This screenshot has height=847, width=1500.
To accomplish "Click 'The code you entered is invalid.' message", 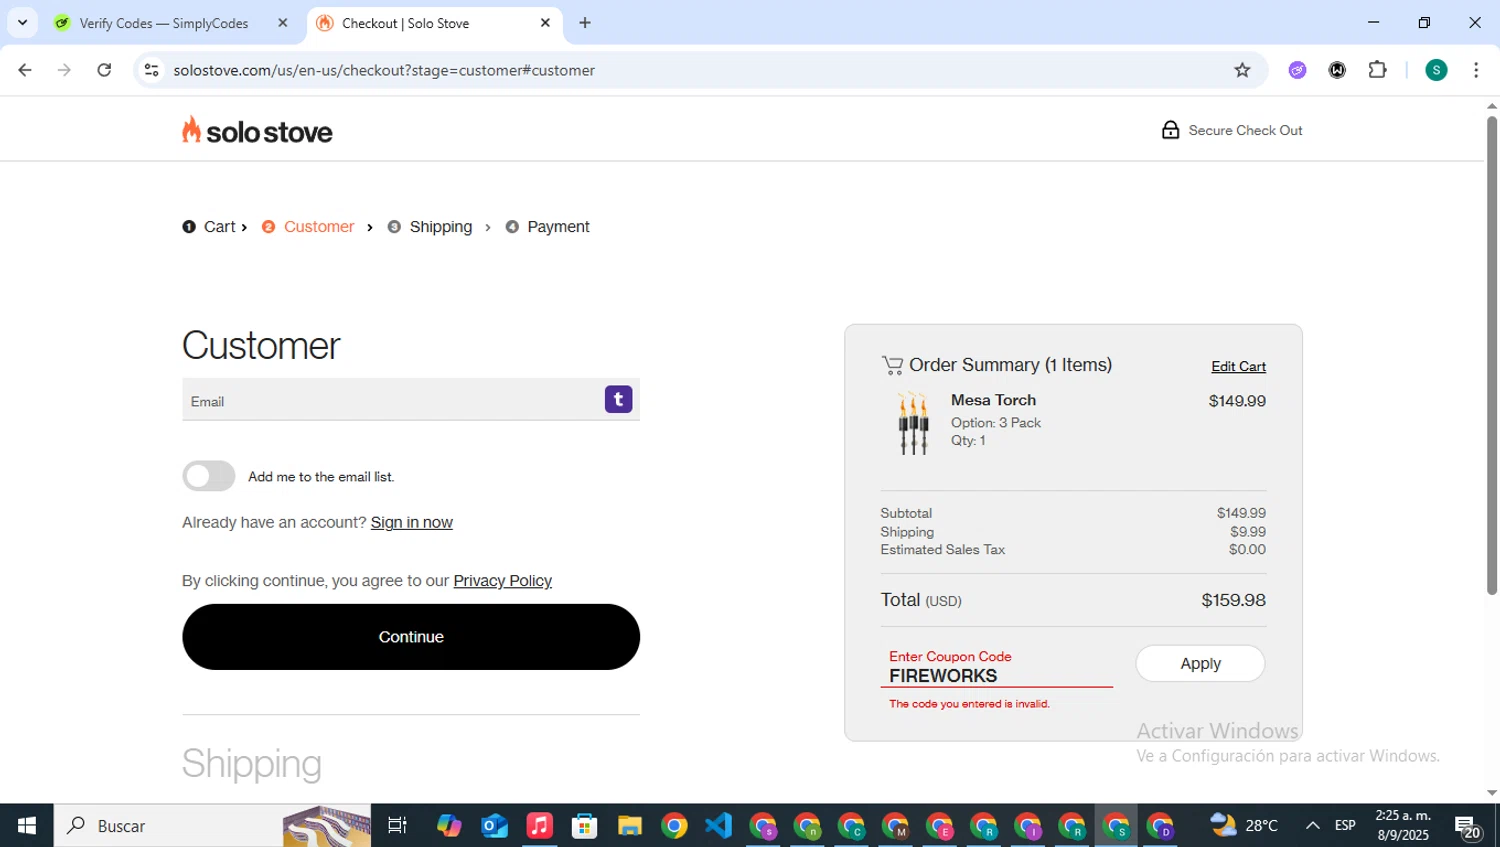I will click(969, 704).
